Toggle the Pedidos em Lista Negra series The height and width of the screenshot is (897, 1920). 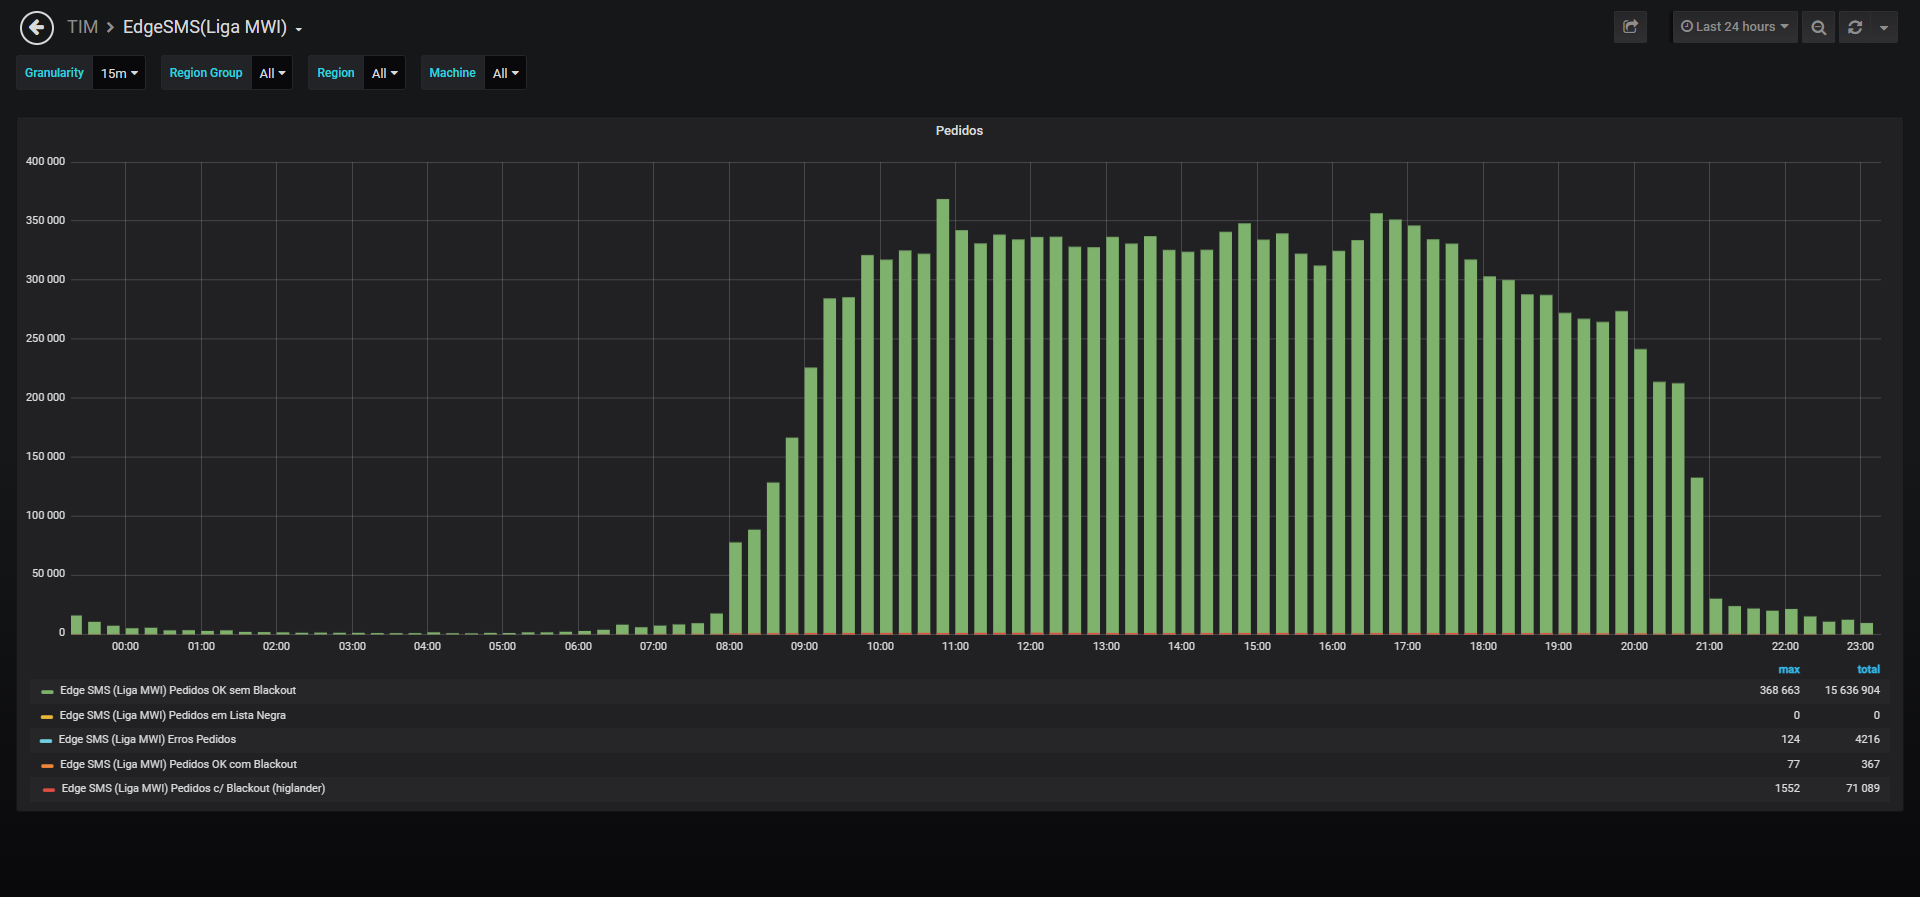click(x=172, y=715)
